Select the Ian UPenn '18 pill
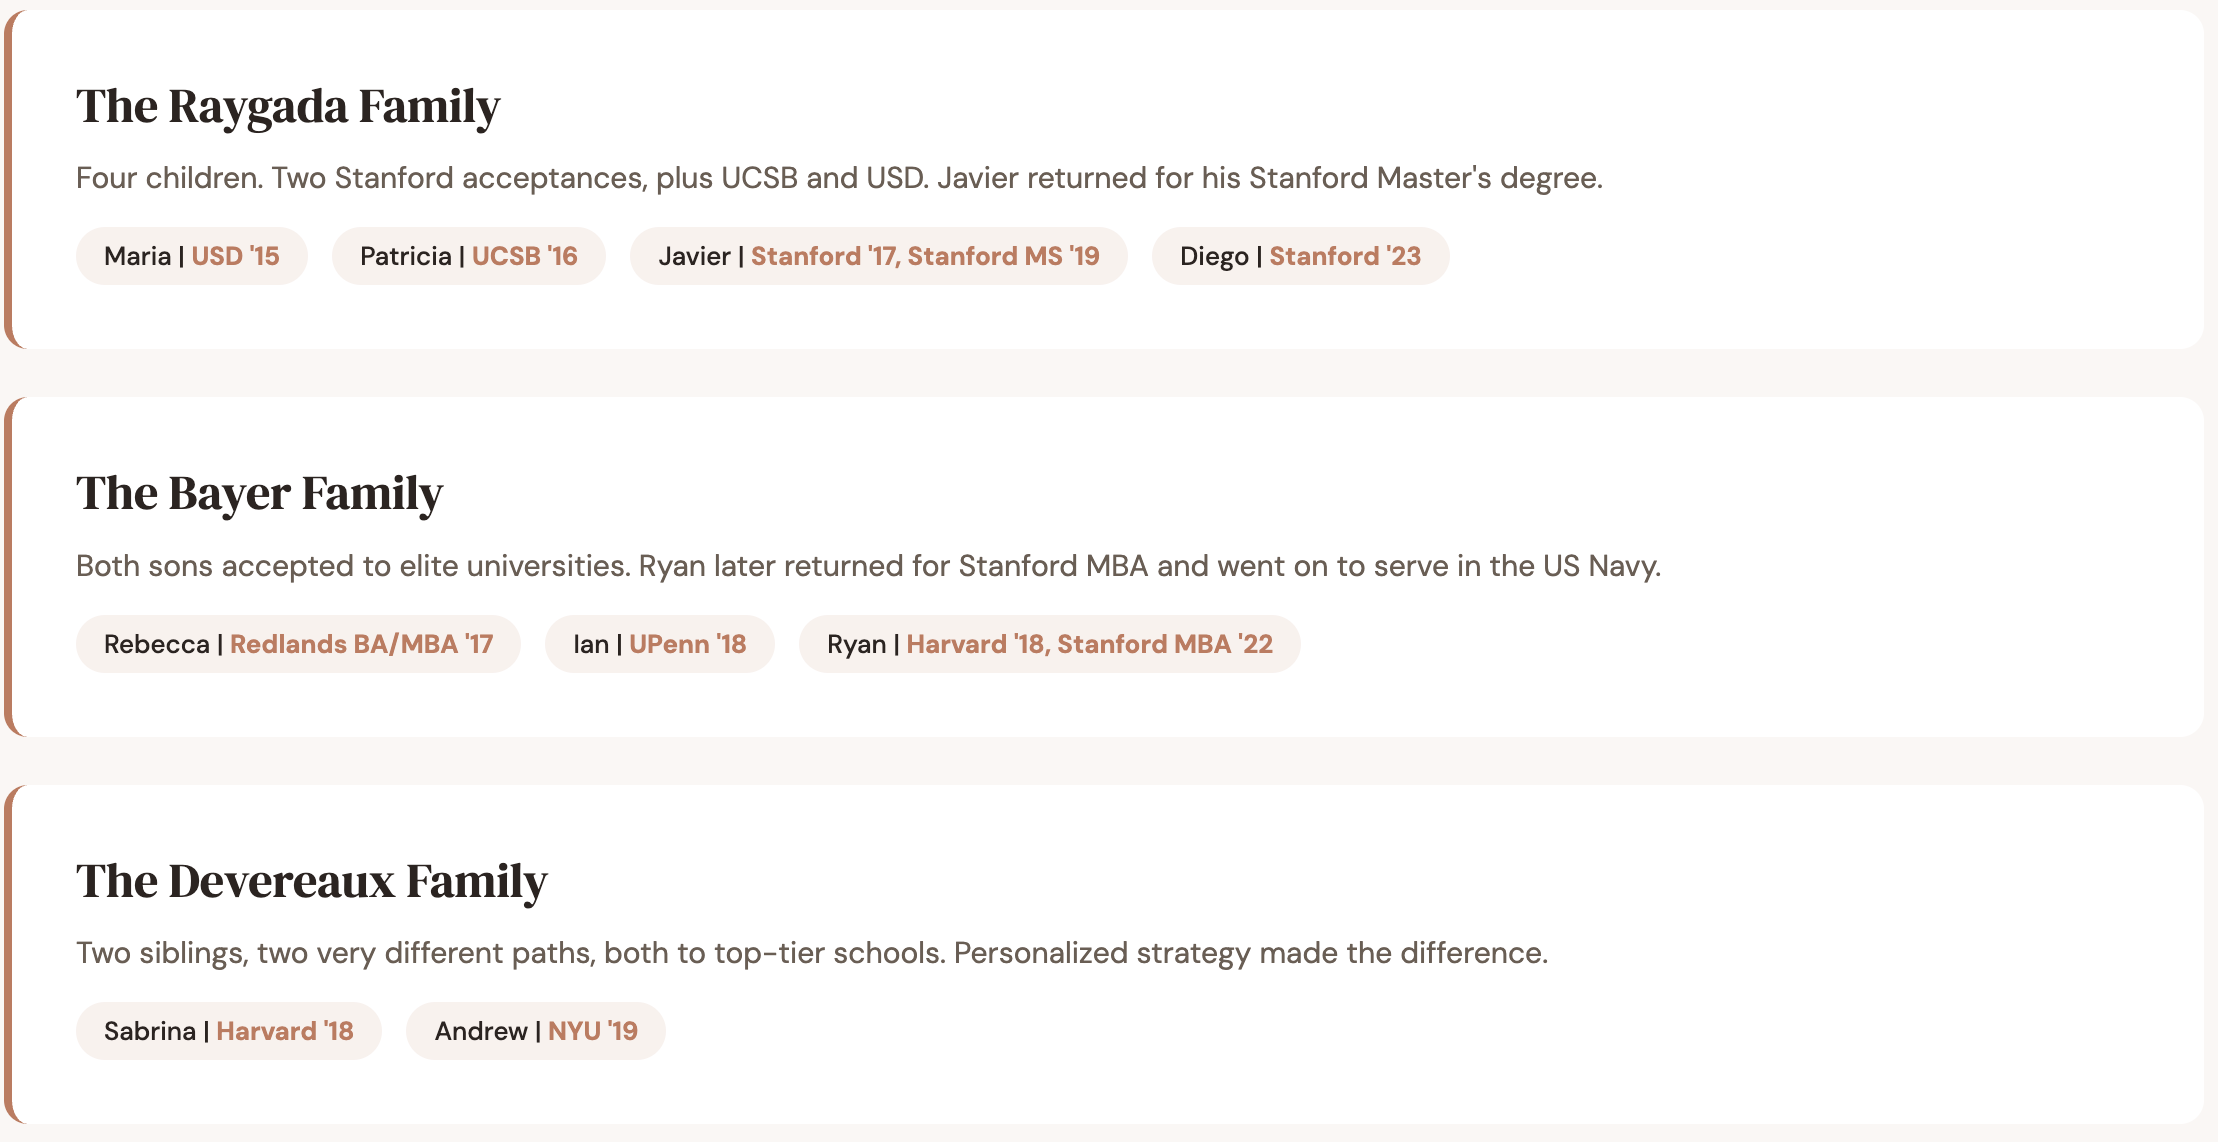Image resolution: width=2218 pixels, height=1142 pixels. 659,644
